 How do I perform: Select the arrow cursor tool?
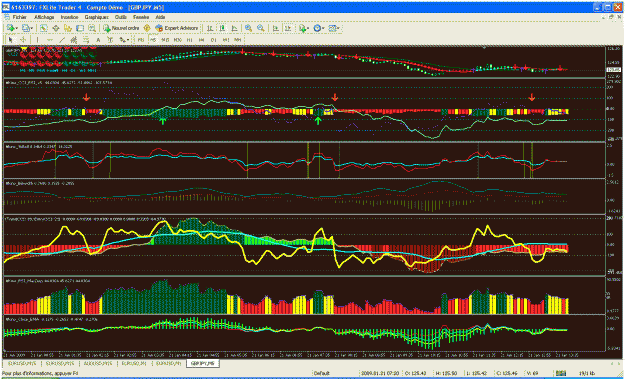(10, 40)
